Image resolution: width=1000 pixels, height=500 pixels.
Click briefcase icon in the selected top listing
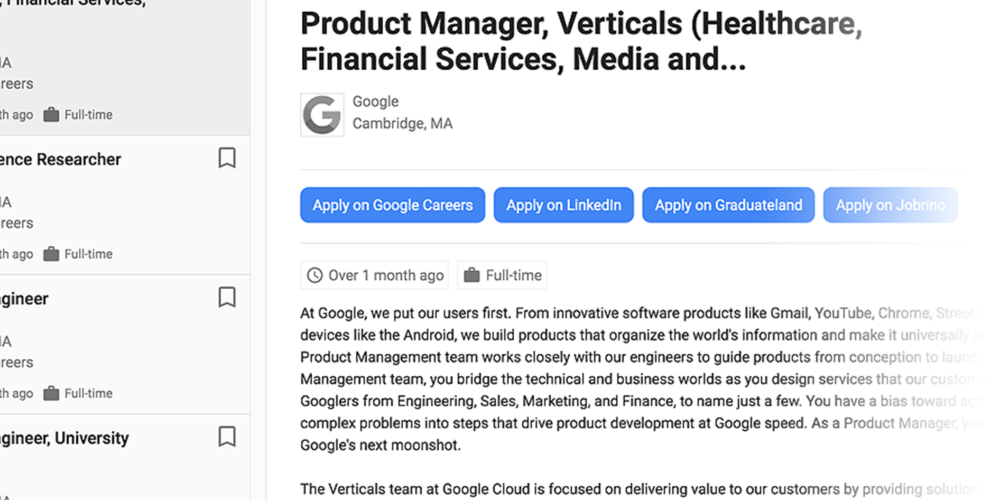[x=51, y=115]
